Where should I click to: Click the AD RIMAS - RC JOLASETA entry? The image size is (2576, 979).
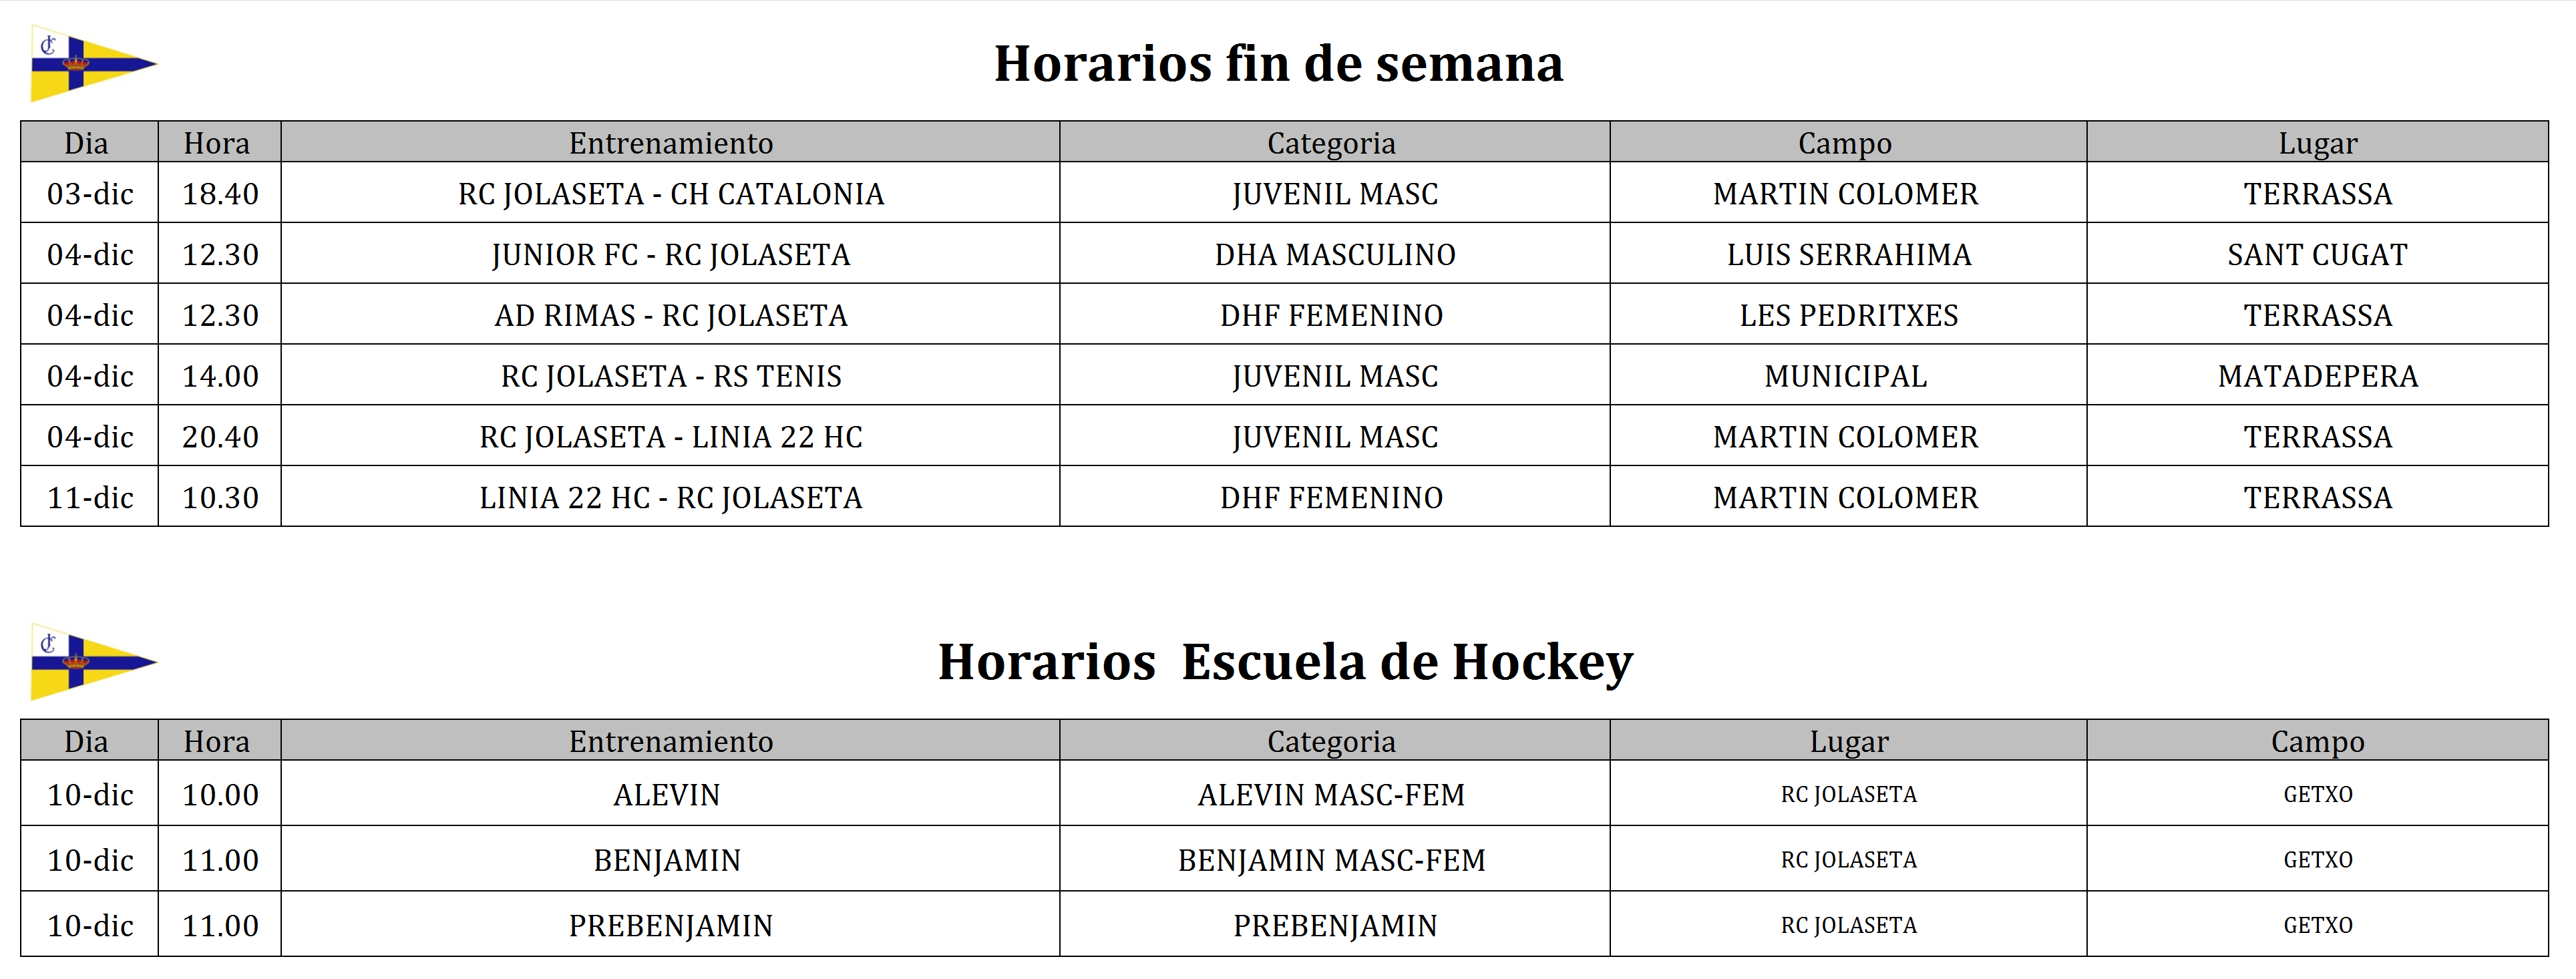pyautogui.click(x=671, y=316)
